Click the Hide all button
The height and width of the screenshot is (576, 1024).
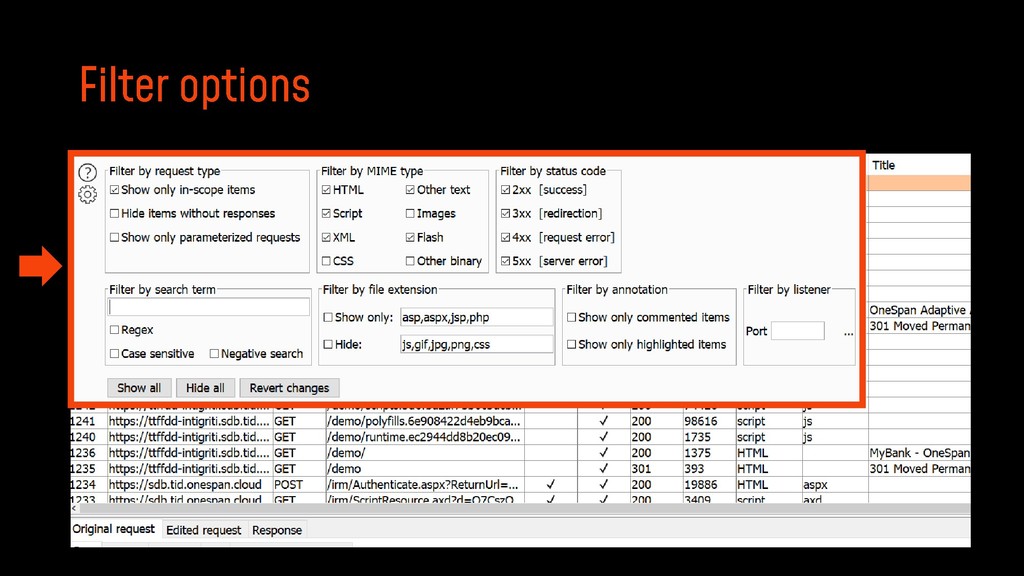[x=205, y=388]
